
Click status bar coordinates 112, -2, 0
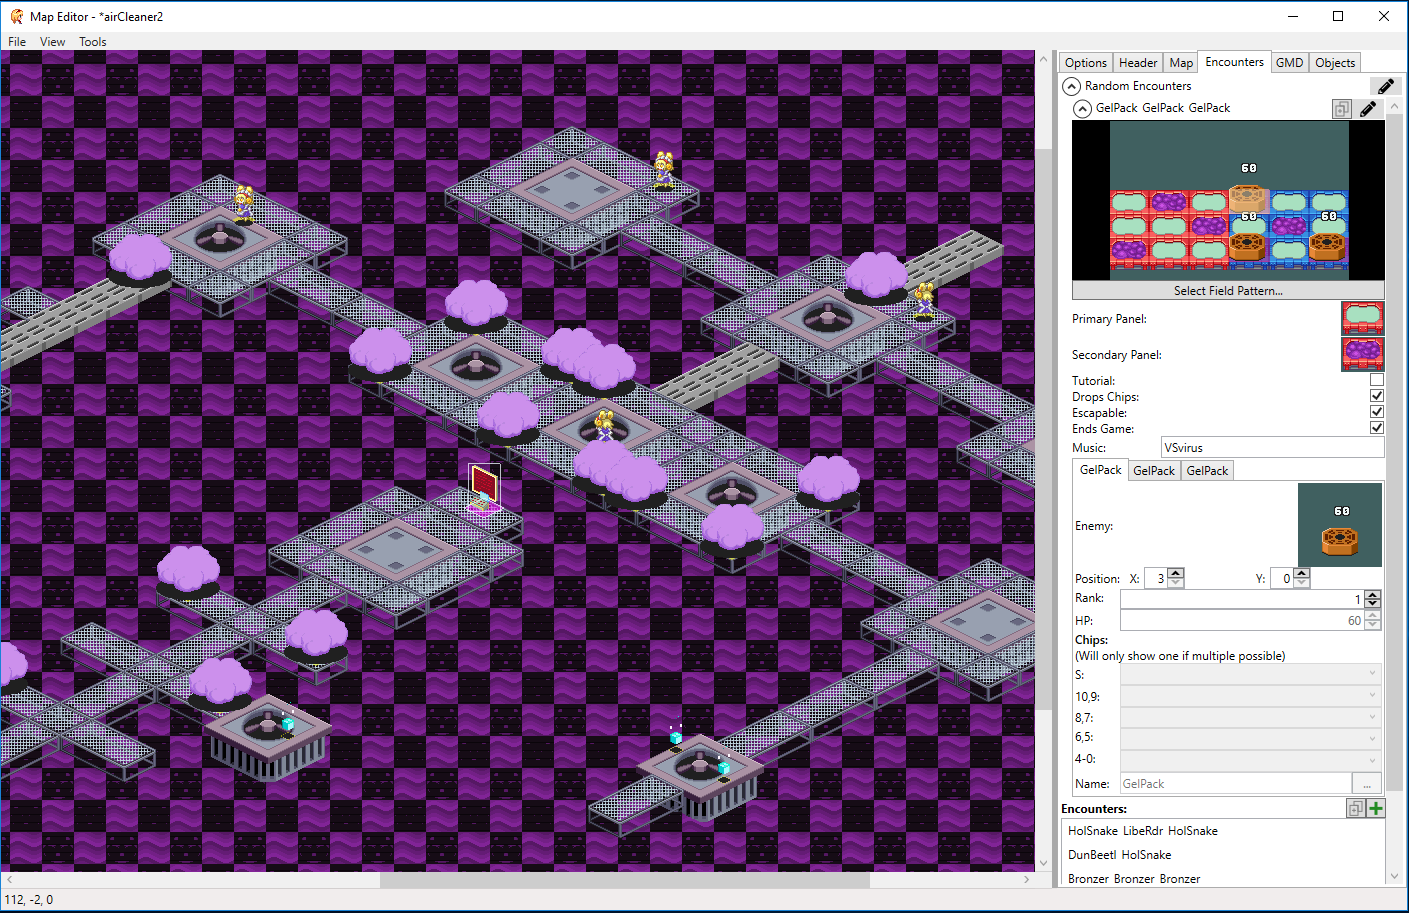pos(29,900)
